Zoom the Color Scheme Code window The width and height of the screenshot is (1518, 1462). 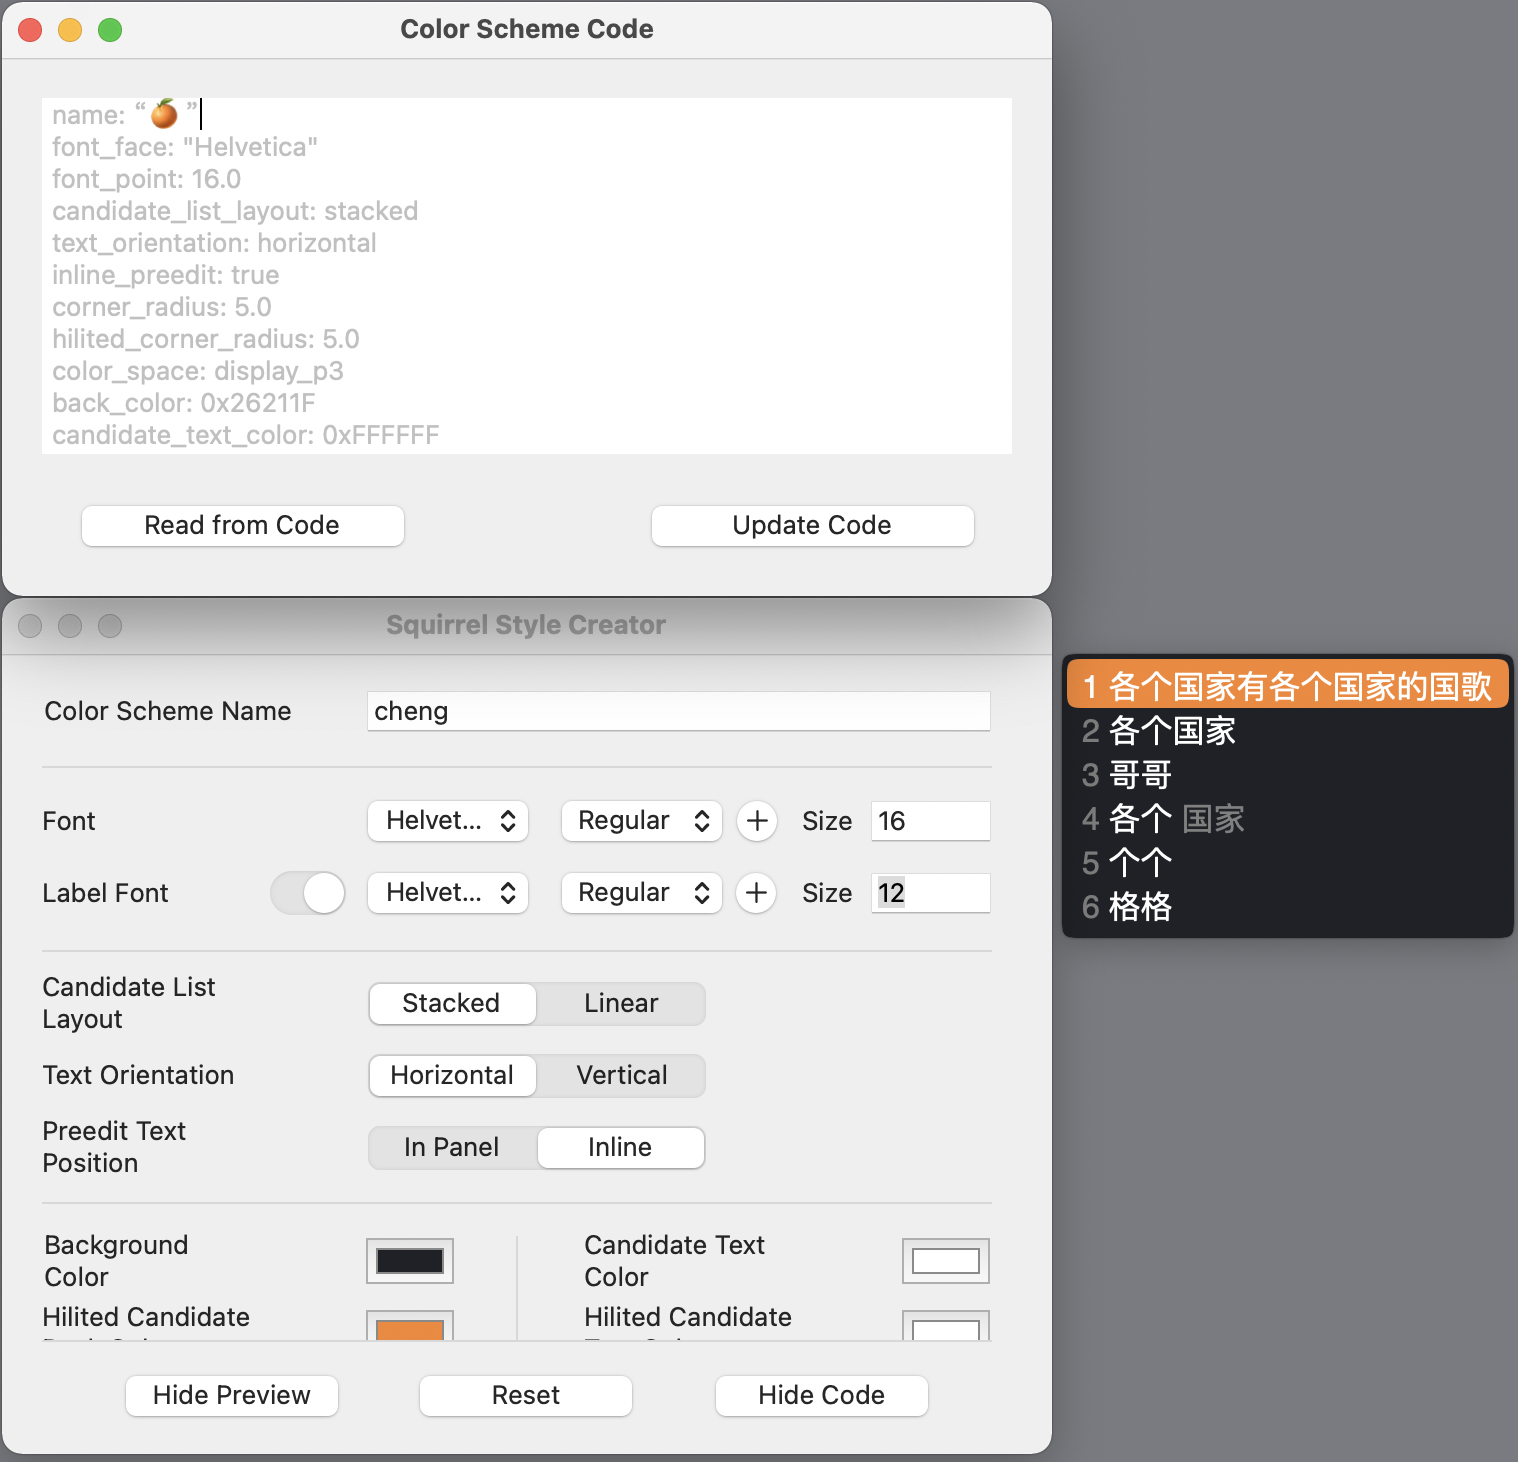coord(110,30)
